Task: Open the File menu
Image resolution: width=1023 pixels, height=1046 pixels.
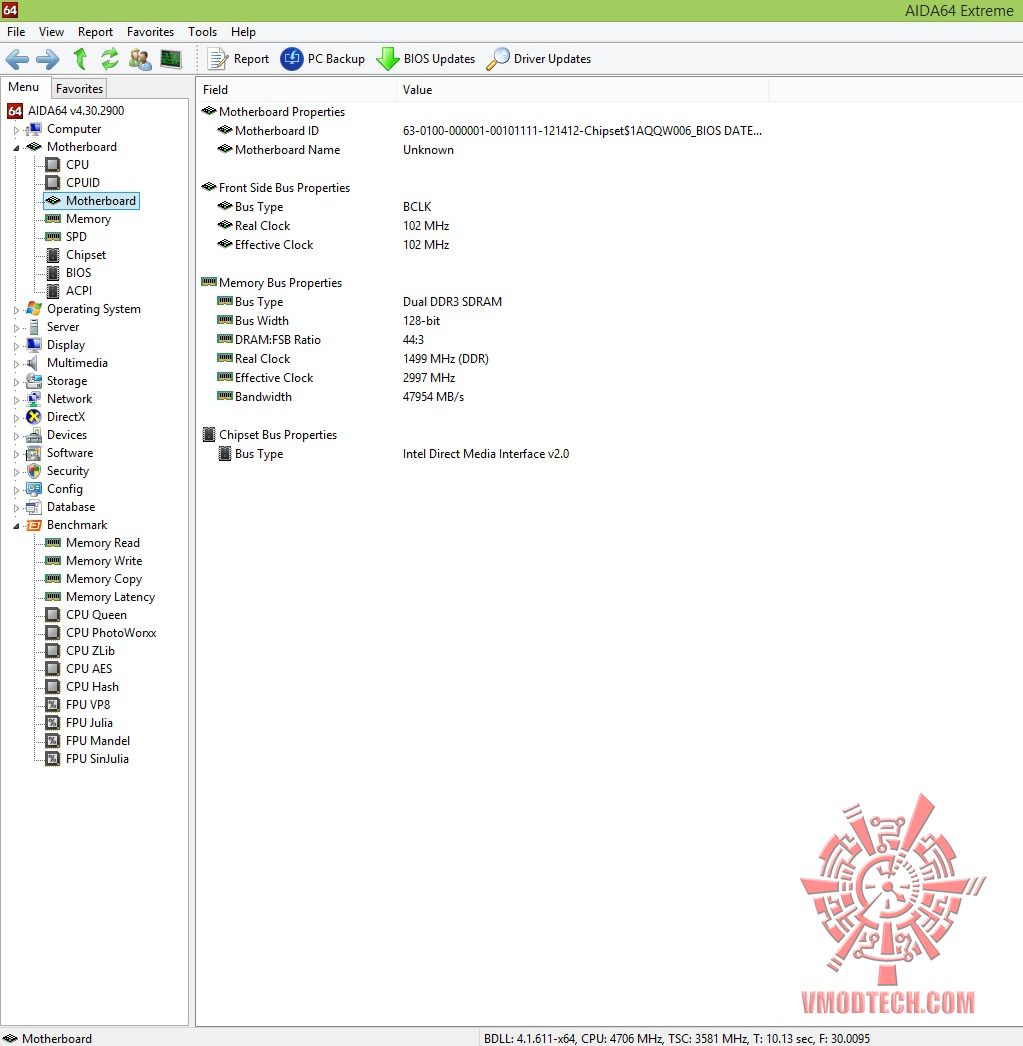Action: 16,31
